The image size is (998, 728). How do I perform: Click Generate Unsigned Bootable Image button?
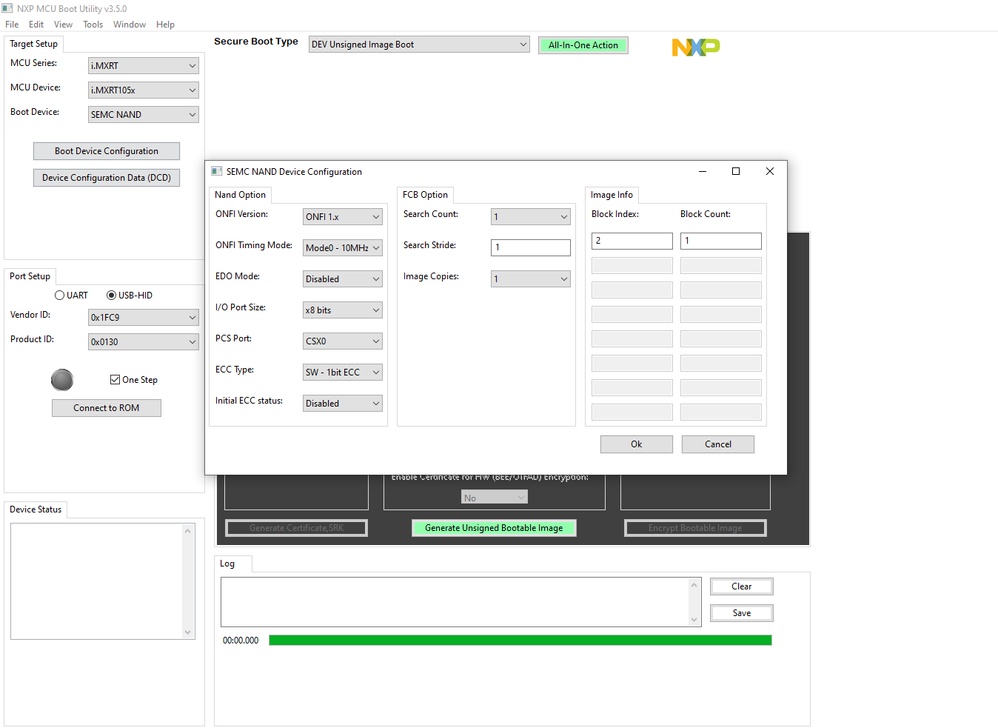[494, 528]
